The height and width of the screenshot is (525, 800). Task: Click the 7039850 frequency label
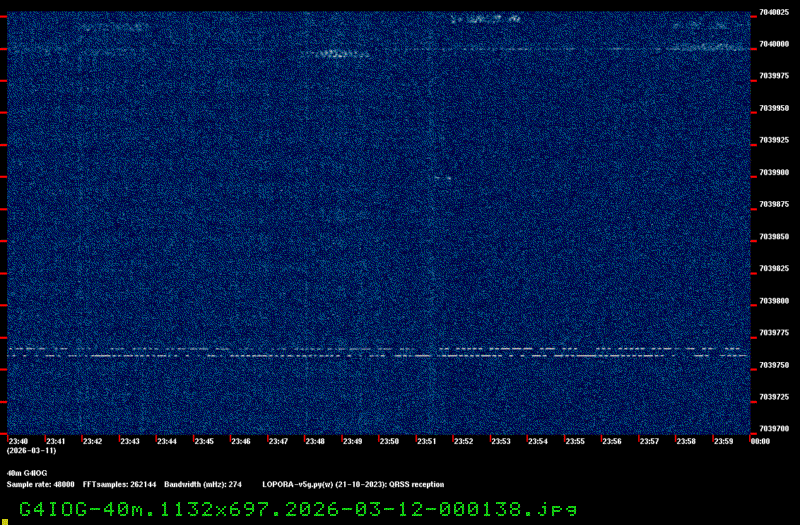tap(774, 237)
